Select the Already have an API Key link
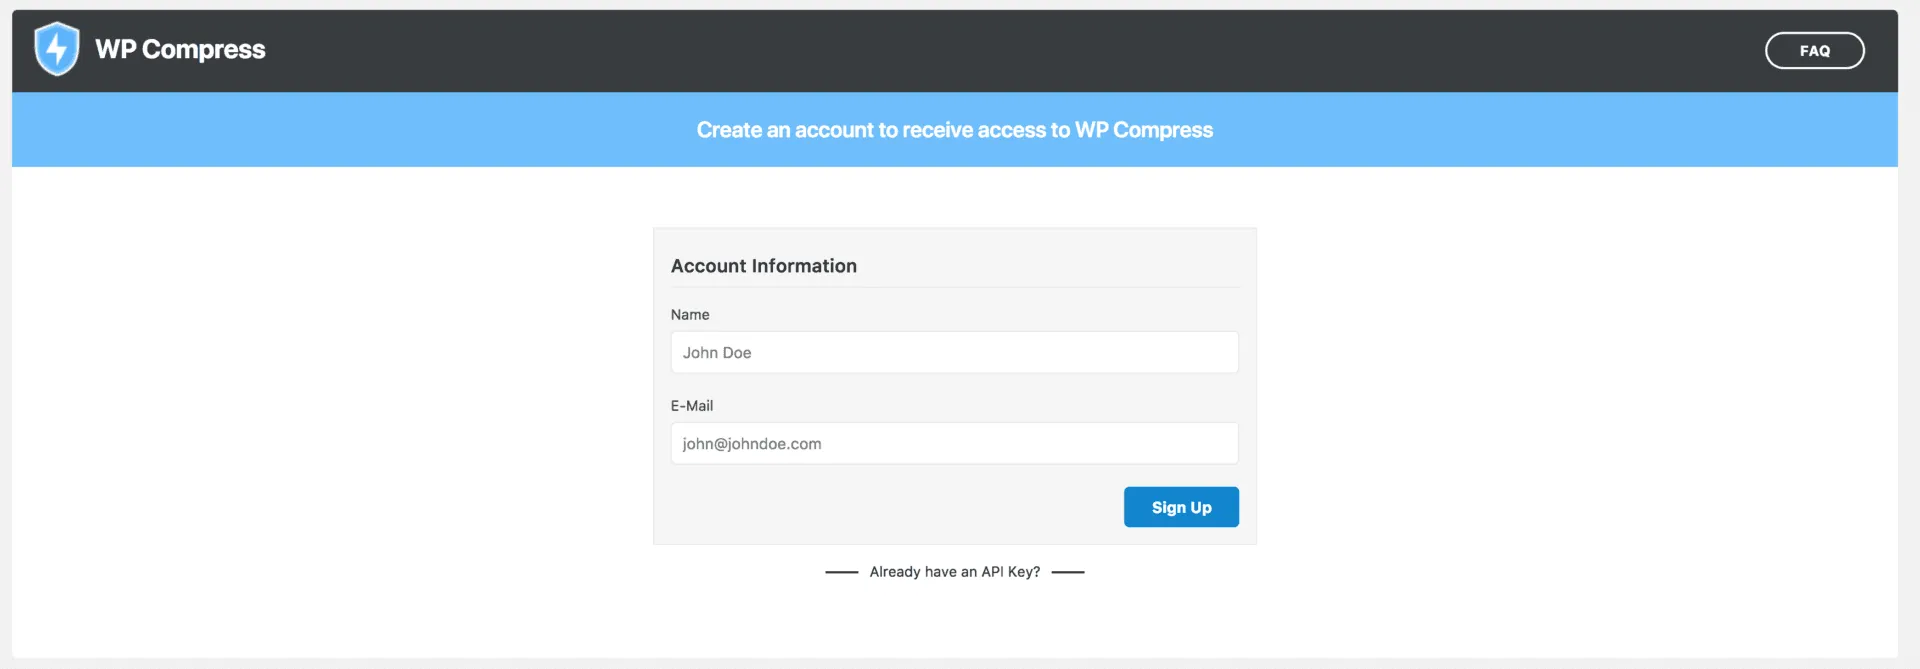Image resolution: width=1920 pixels, height=669 pixels. [x=954, y=572]
